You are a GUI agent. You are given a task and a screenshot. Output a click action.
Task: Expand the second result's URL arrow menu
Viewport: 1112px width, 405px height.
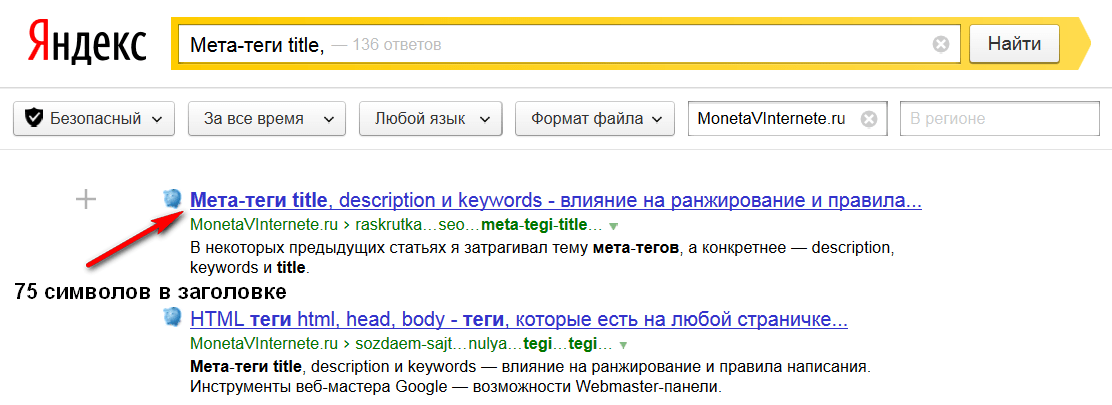tap(609, 346)
